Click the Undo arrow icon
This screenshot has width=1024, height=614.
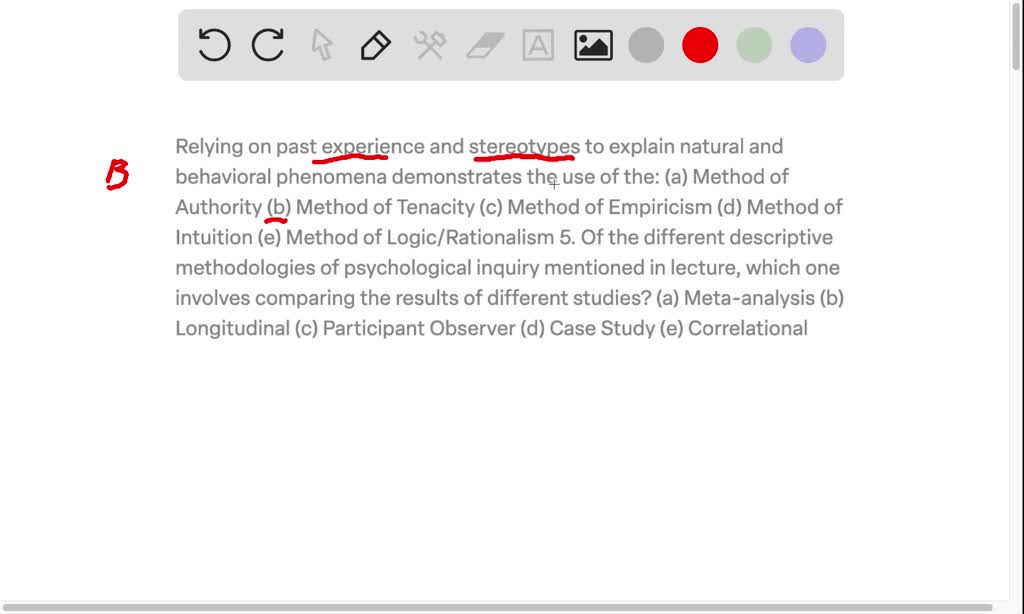coord(214,44)
